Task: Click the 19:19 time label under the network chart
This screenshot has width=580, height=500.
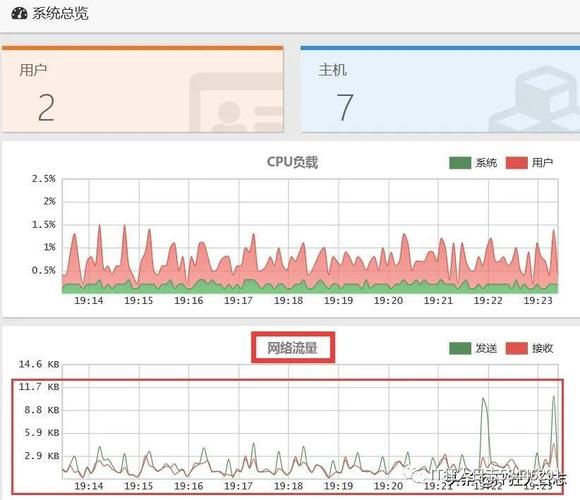Action: pos(338,486)
